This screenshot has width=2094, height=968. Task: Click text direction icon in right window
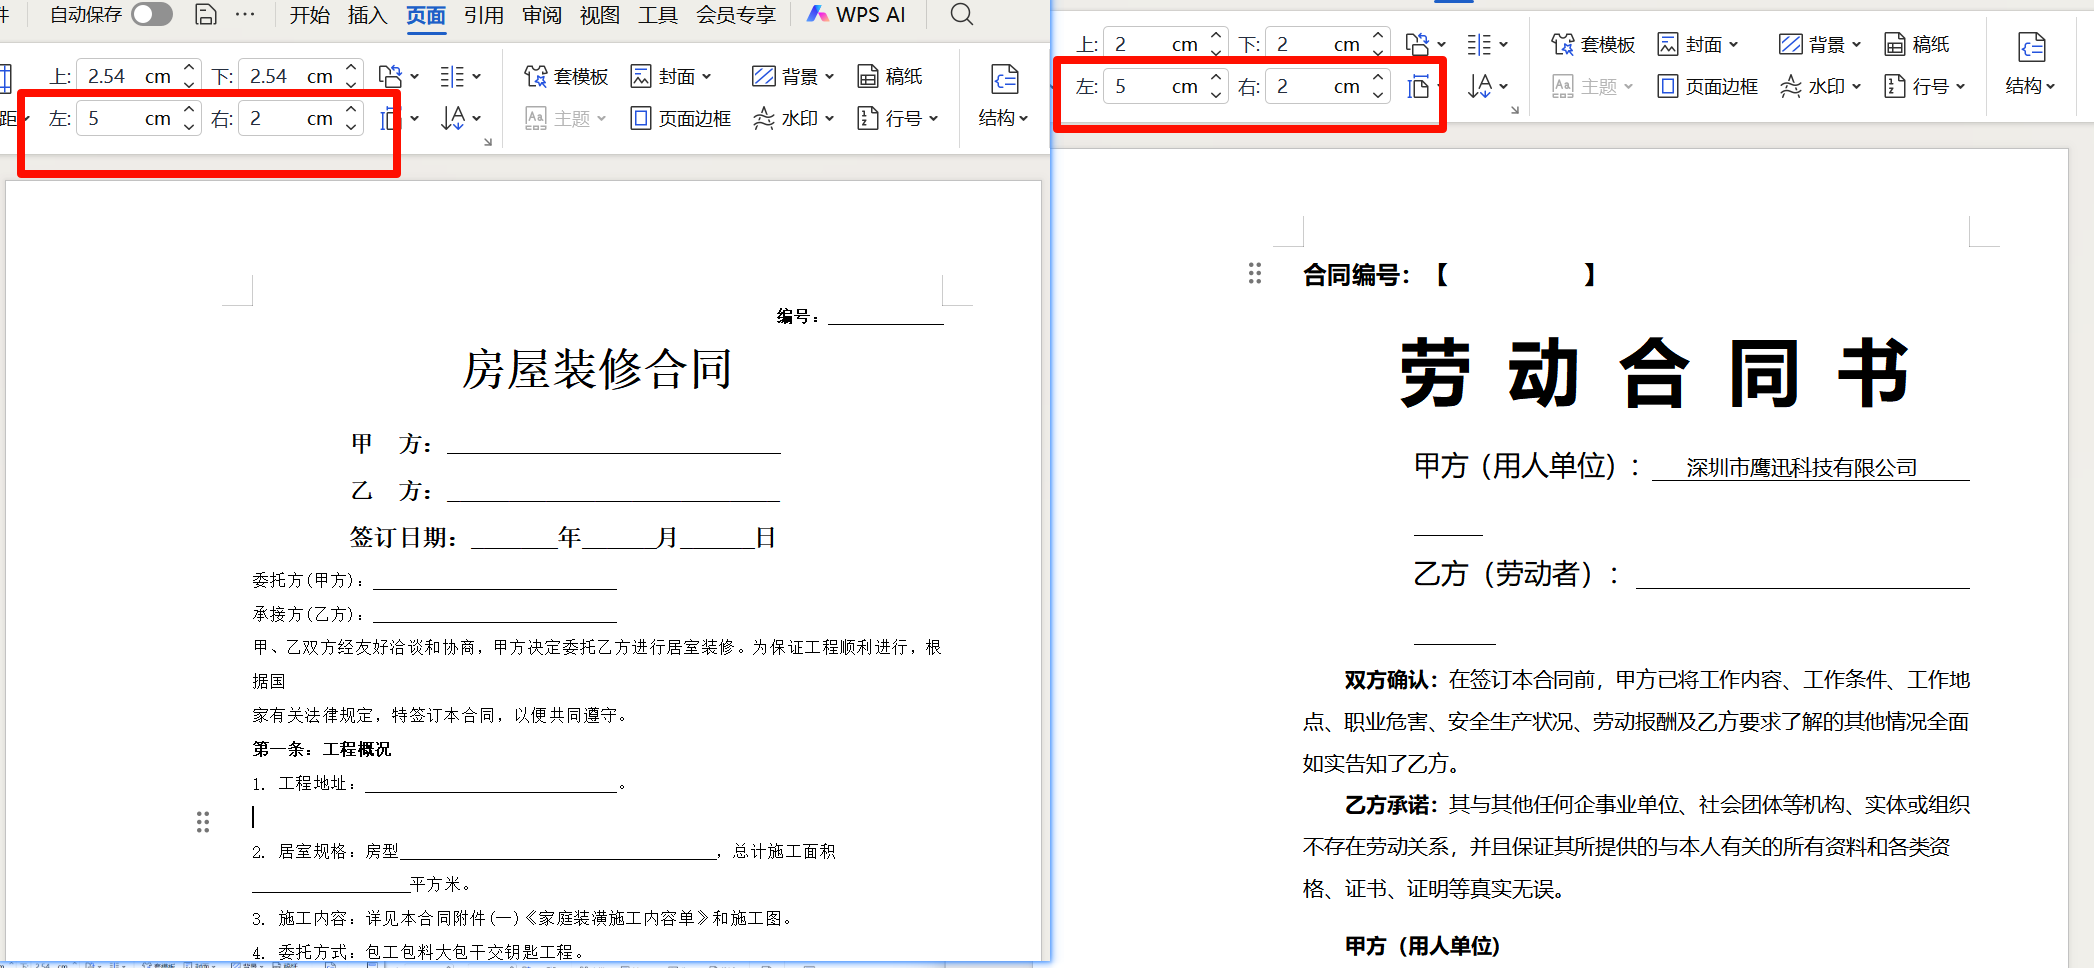(1480, 86)
